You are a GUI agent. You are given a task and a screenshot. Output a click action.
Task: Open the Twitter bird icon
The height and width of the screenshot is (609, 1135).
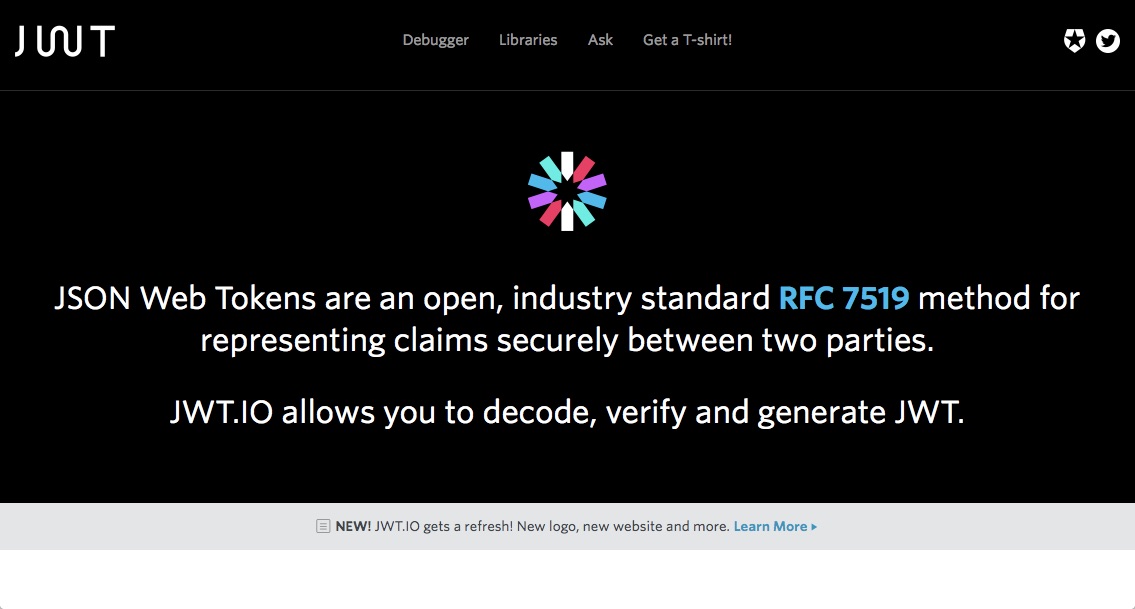click(1107, 41)
